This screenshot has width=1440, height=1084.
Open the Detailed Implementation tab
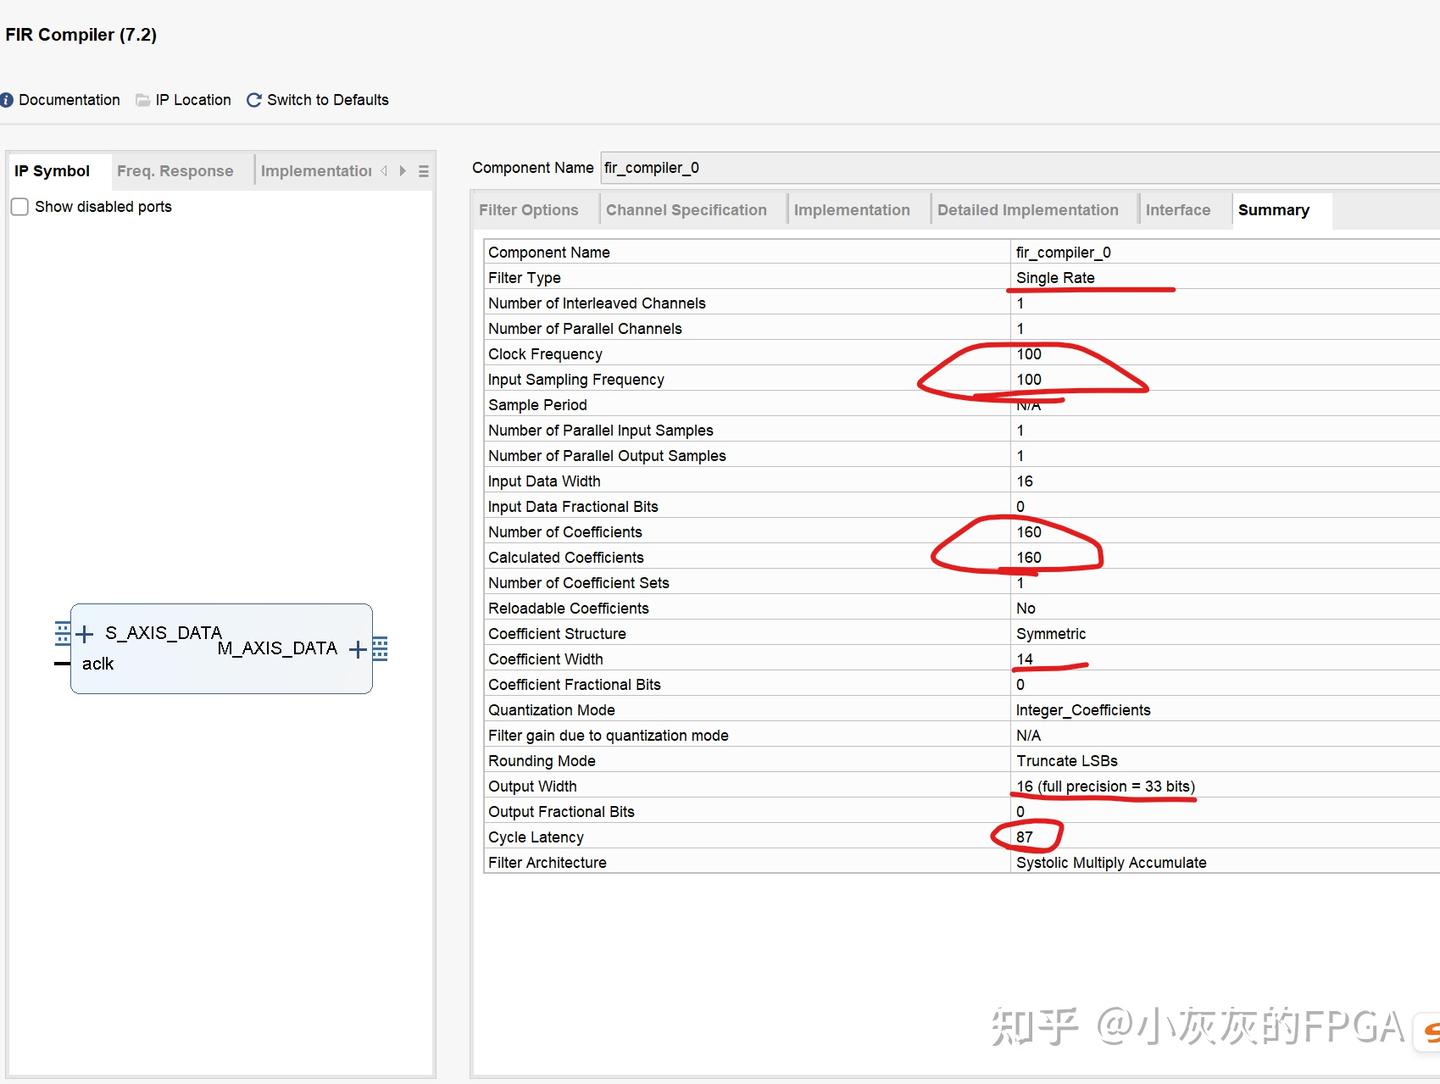point(1028,210)
